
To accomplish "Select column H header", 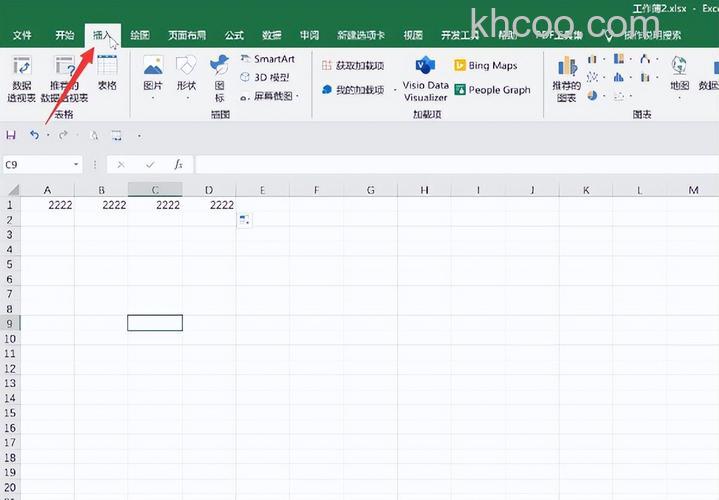I will coord(425,190).
